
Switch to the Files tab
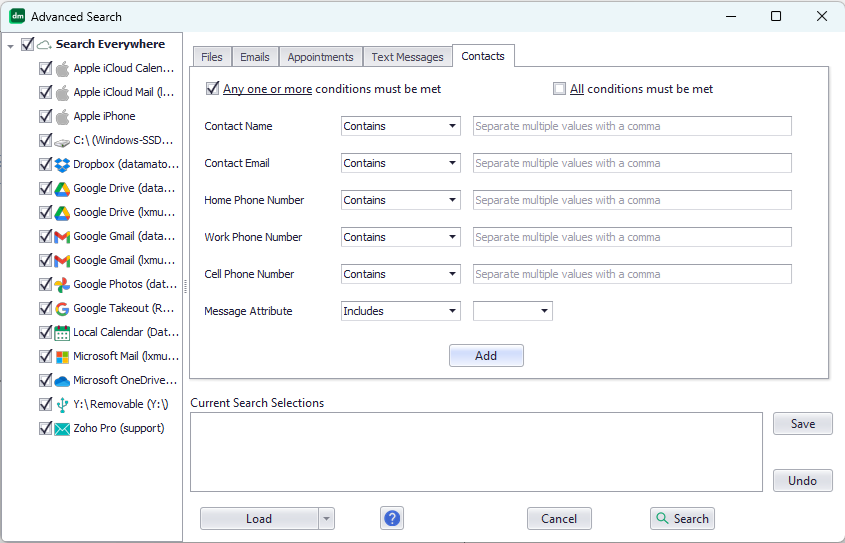(212, 57)
